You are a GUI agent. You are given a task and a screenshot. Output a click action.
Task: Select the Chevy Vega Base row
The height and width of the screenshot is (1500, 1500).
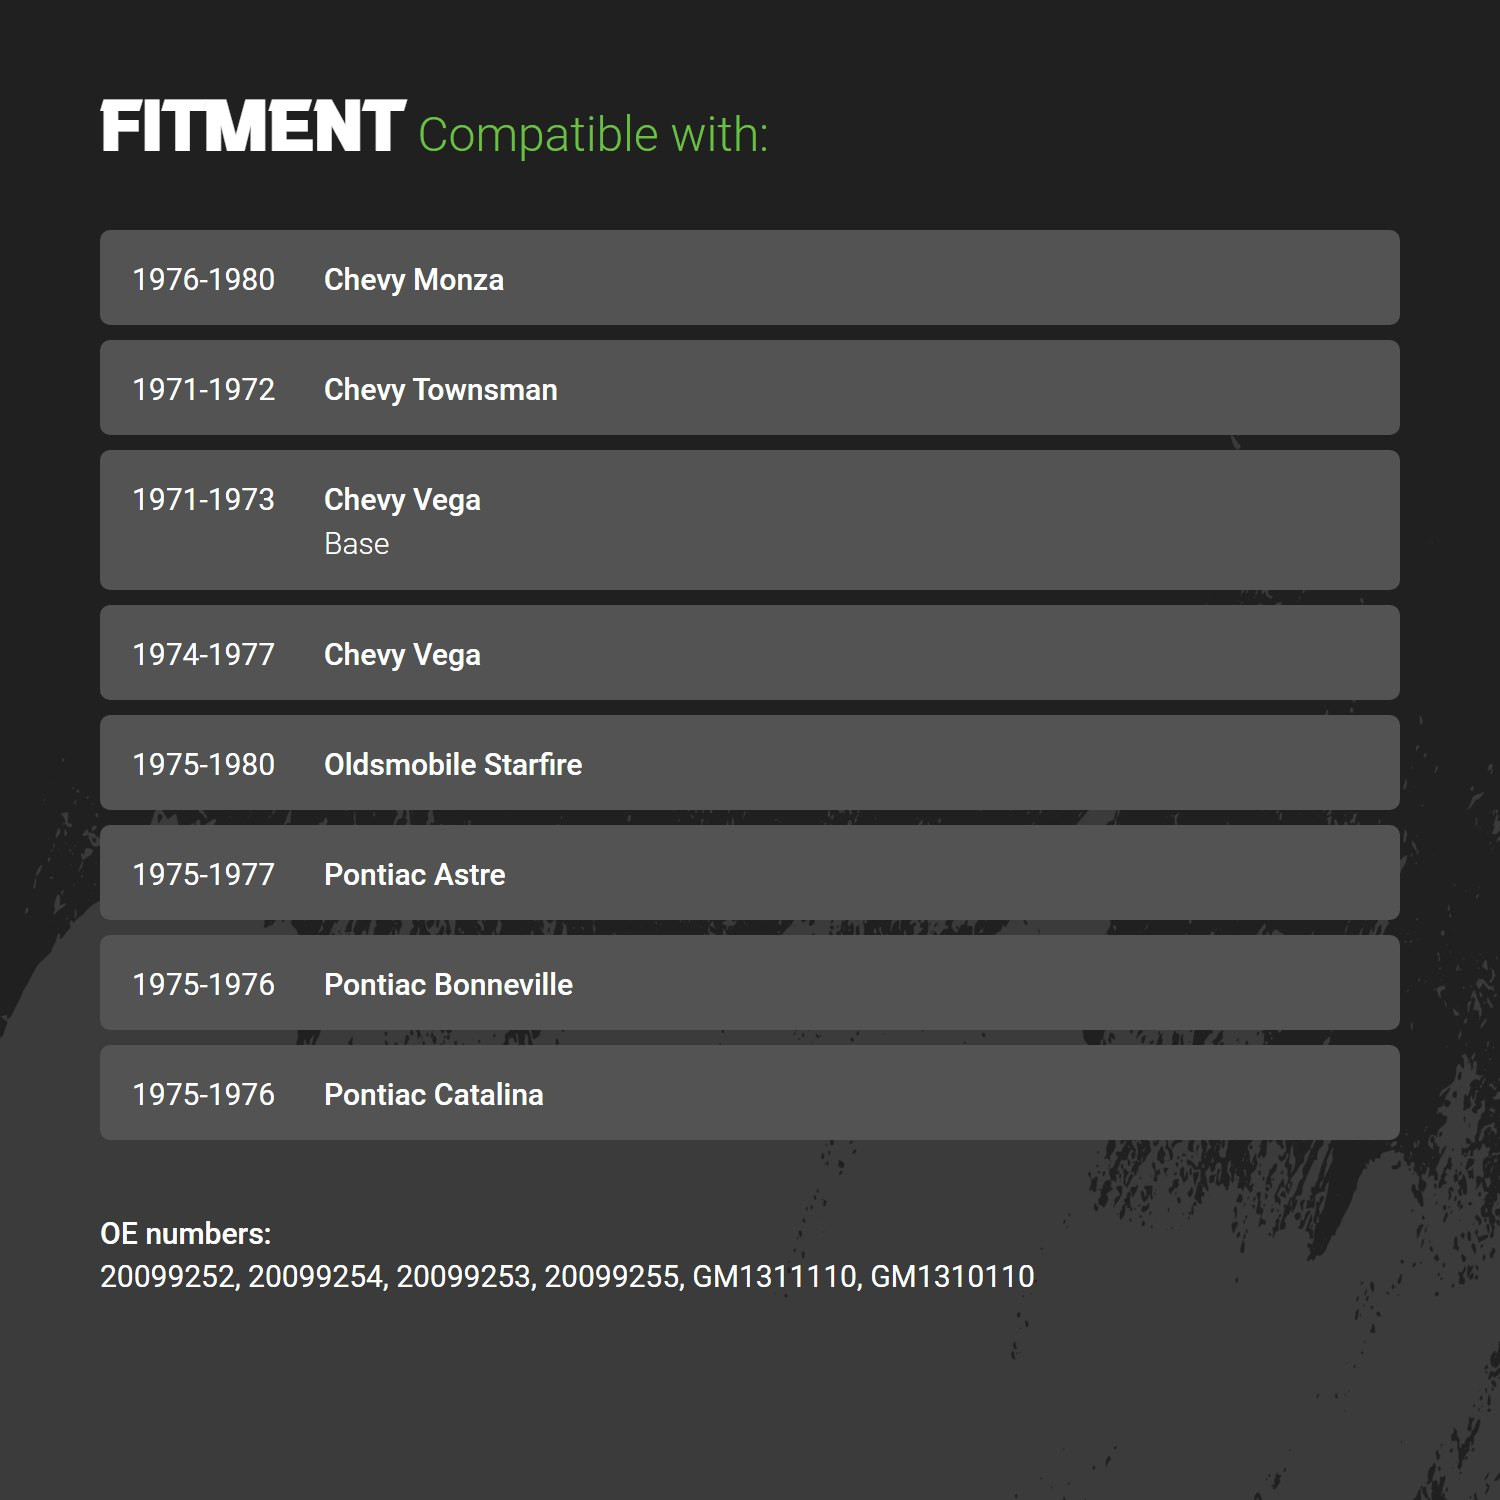tap(750, 520)
